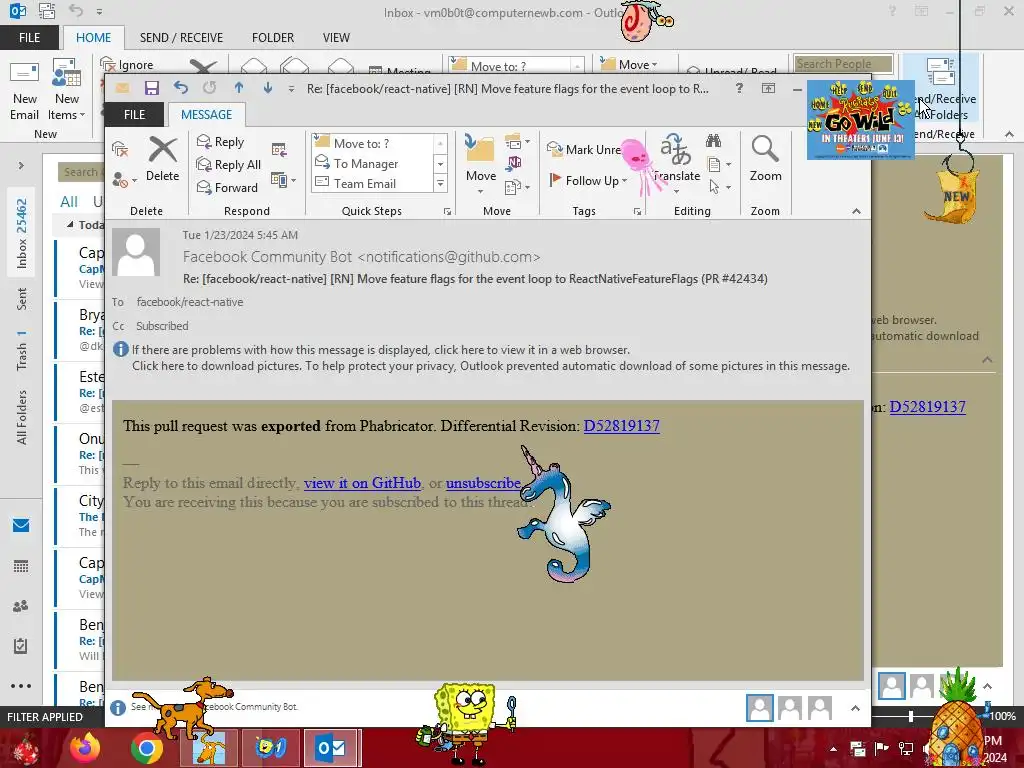This screenshot has height=768, width=1024.
Task: Go to the next item with the down arrow
Action: click(268, 88)
